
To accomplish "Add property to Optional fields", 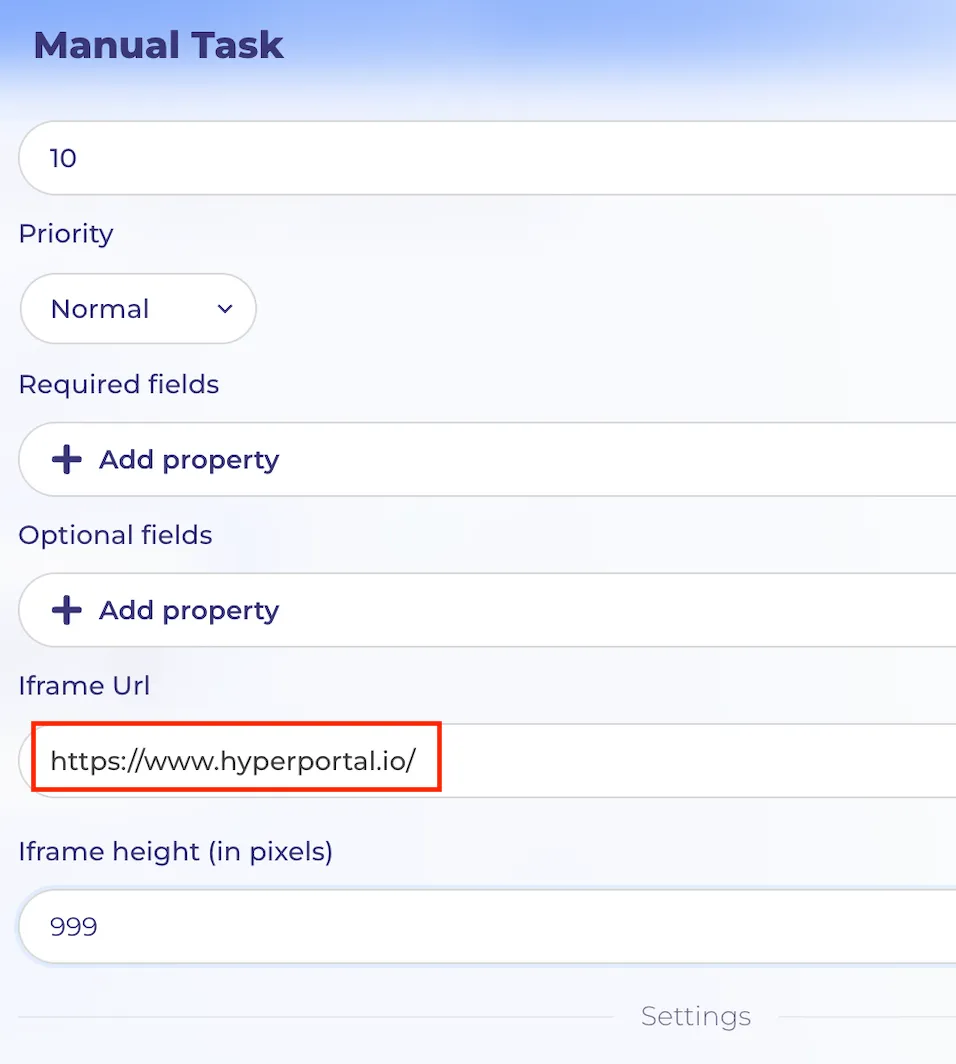I will [x=487, y=610].
